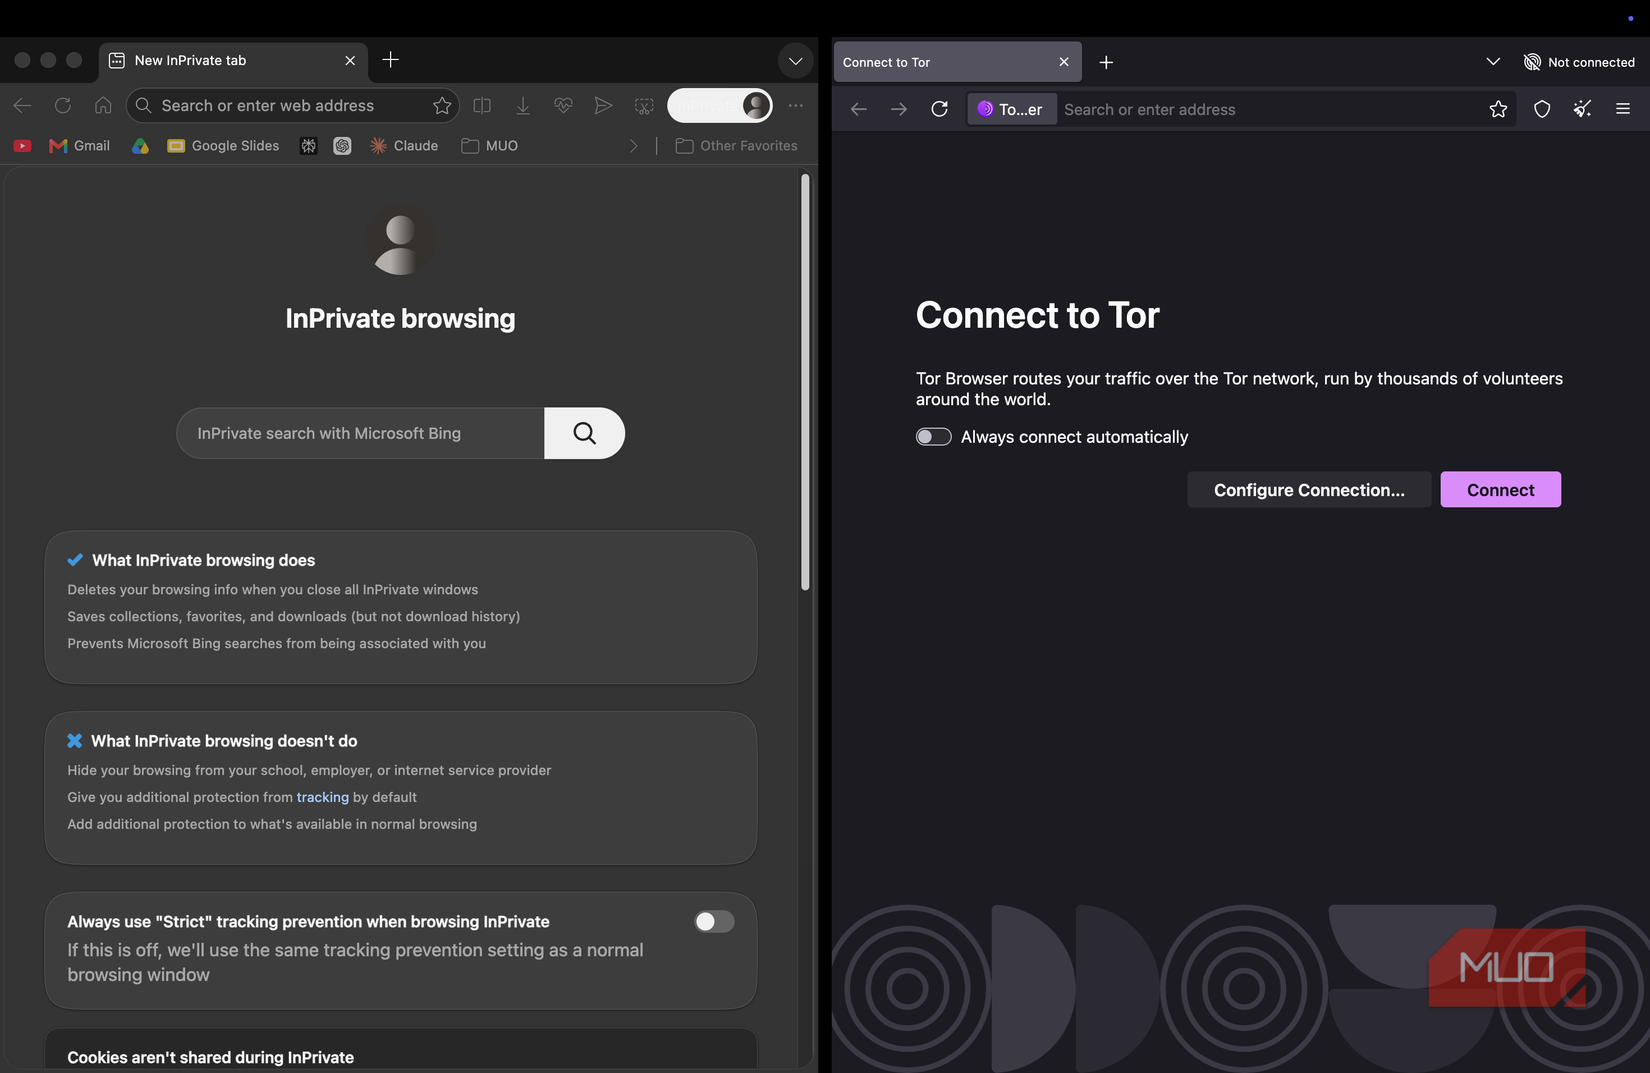This screenshot has width=1650, height=1073.
Task: Toggle Always connect automatically switch
Action: 933,437
